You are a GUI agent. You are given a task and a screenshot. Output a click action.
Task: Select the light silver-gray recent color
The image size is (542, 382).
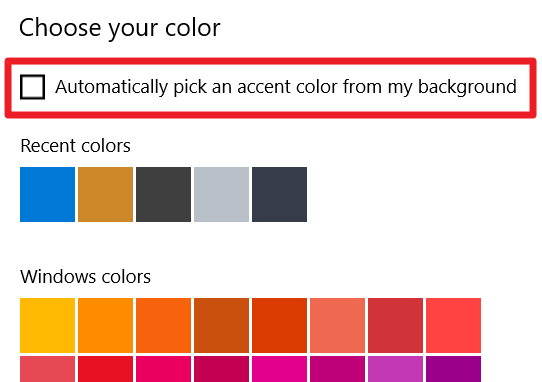(222, 194)
